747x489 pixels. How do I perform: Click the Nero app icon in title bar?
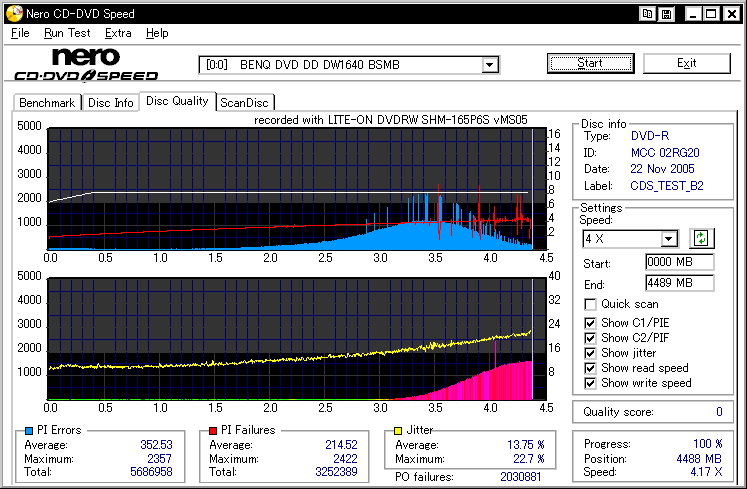coord(13,14)
